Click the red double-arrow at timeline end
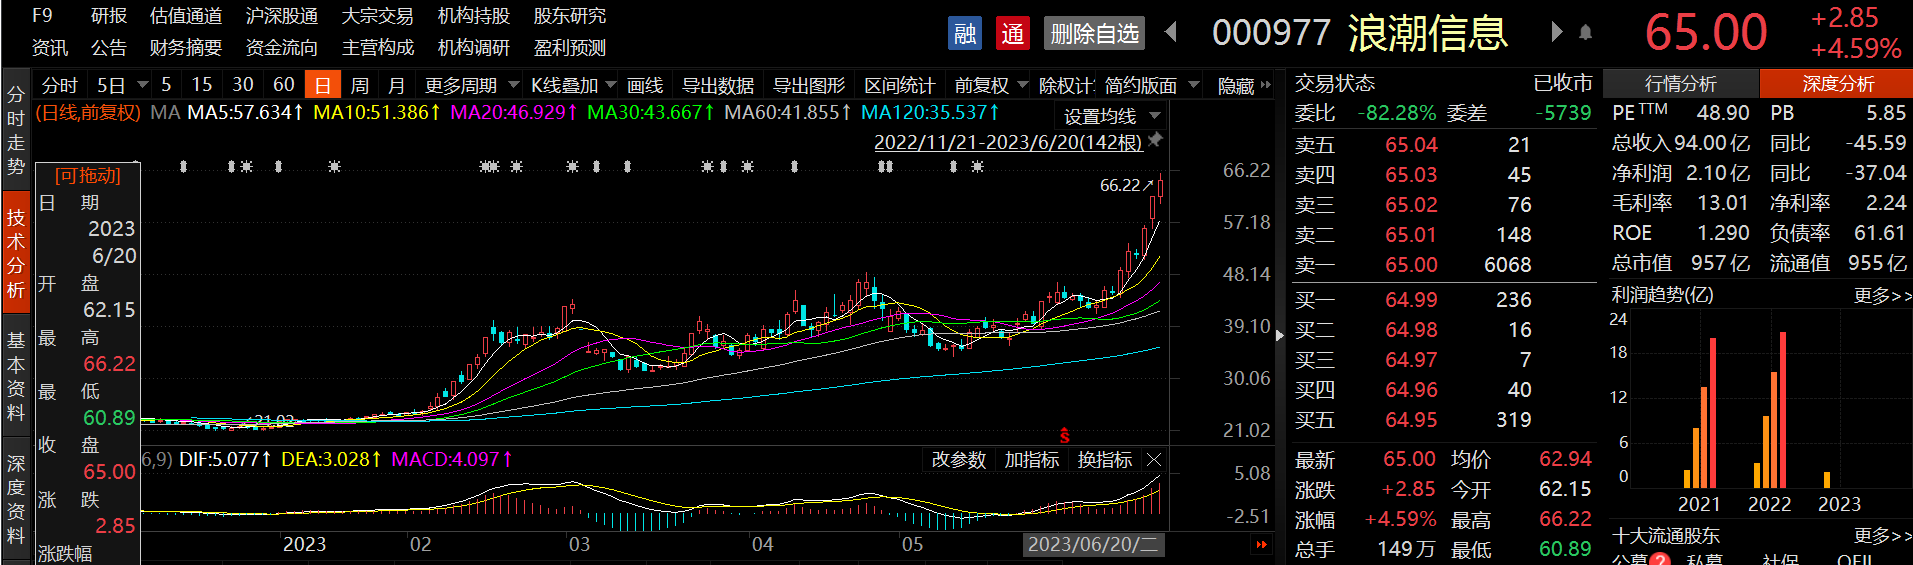The image size is (1913, 565). tap(1261, 544)
